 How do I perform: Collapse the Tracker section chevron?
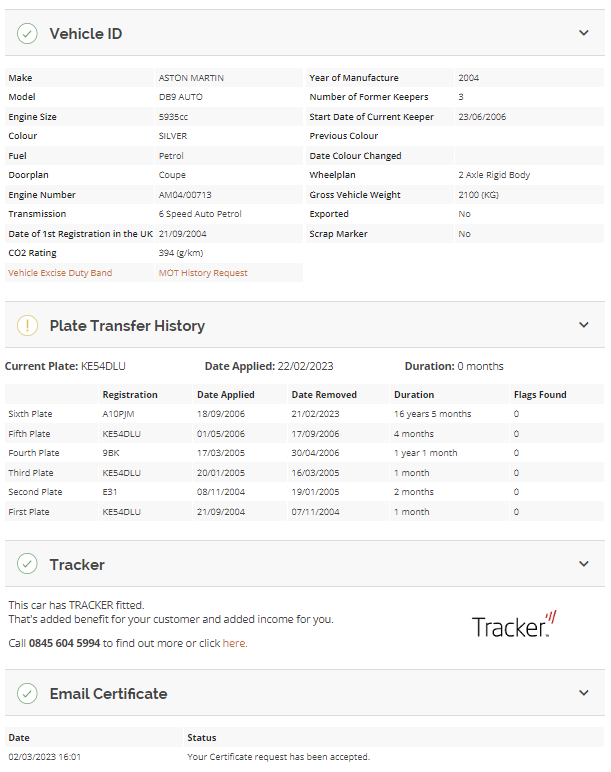[x=584, y=564]
